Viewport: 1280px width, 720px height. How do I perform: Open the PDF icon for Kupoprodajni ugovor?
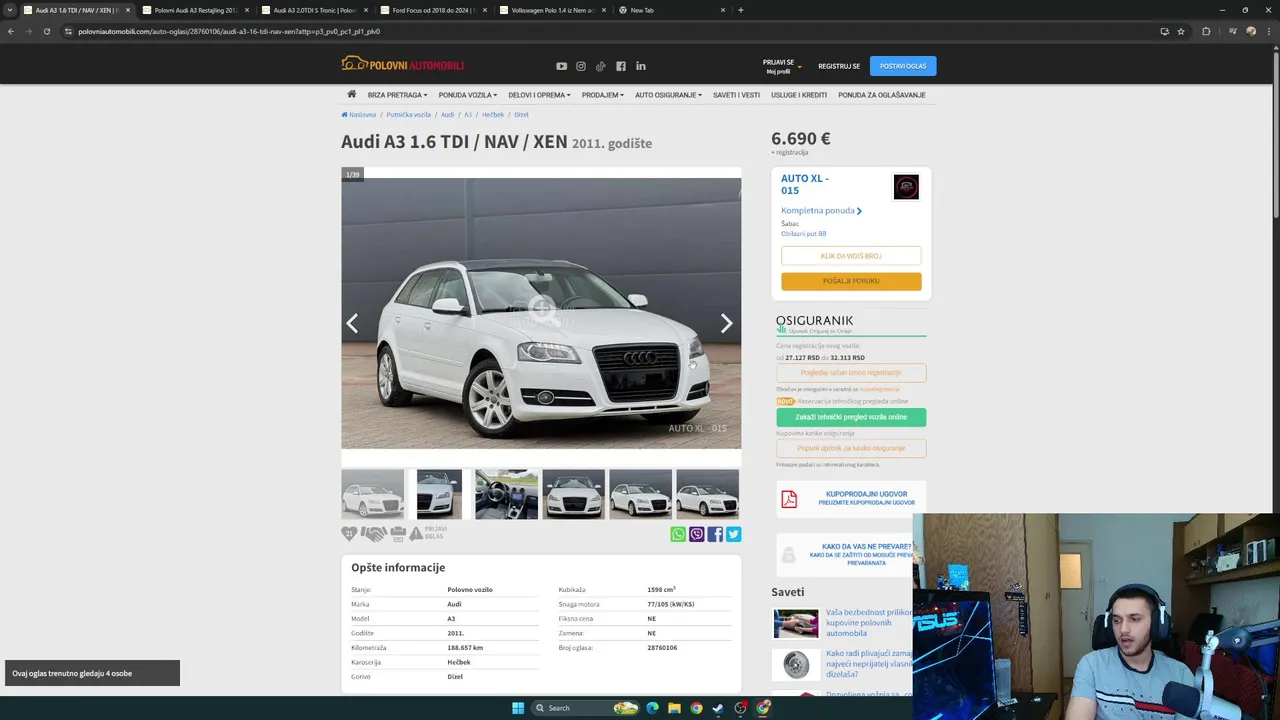789,499
